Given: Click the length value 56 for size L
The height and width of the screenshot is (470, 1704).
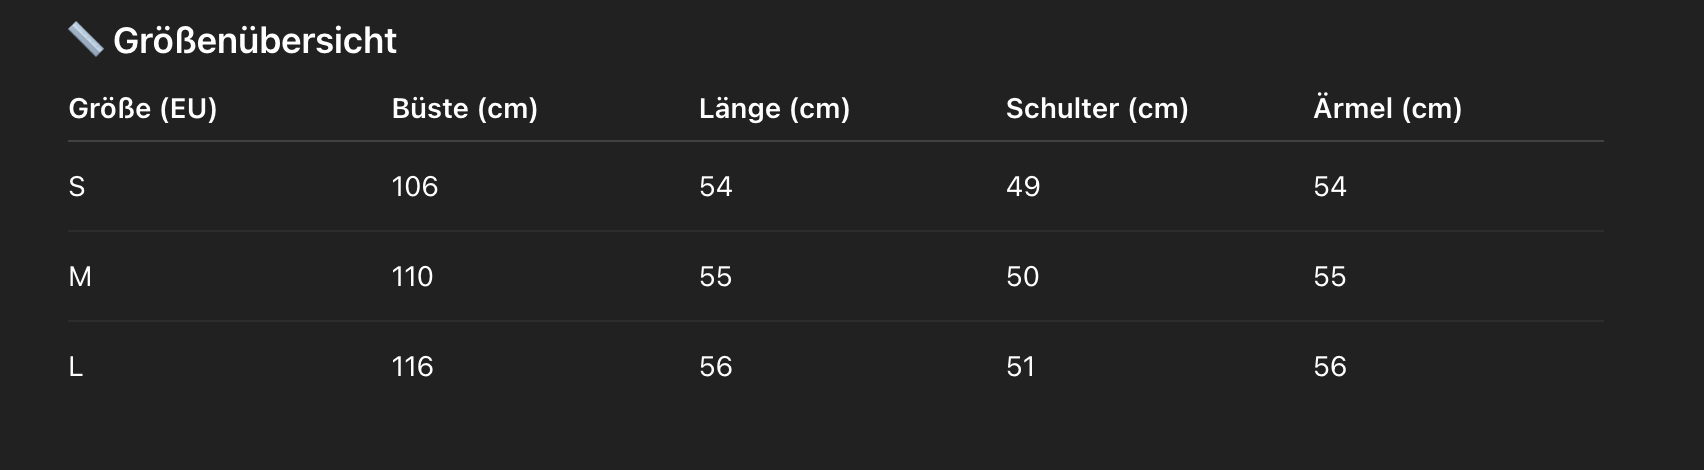Looking at the screenshot, I should [716, 367].
